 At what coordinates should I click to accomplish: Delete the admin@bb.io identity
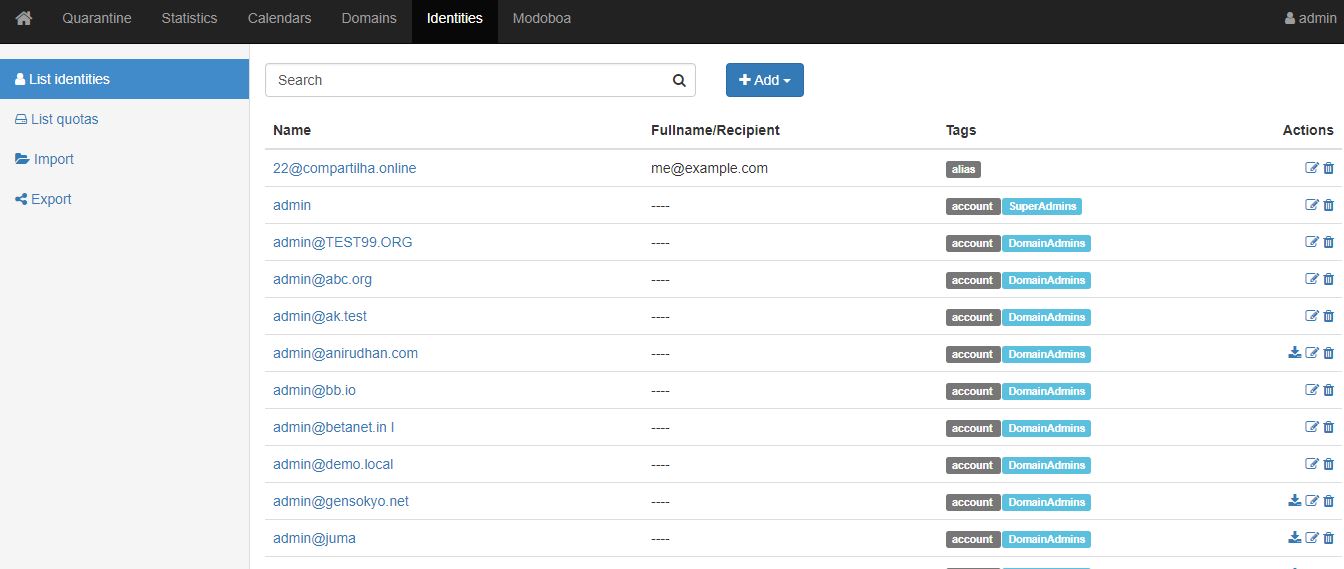click(x=1329, y=390)
